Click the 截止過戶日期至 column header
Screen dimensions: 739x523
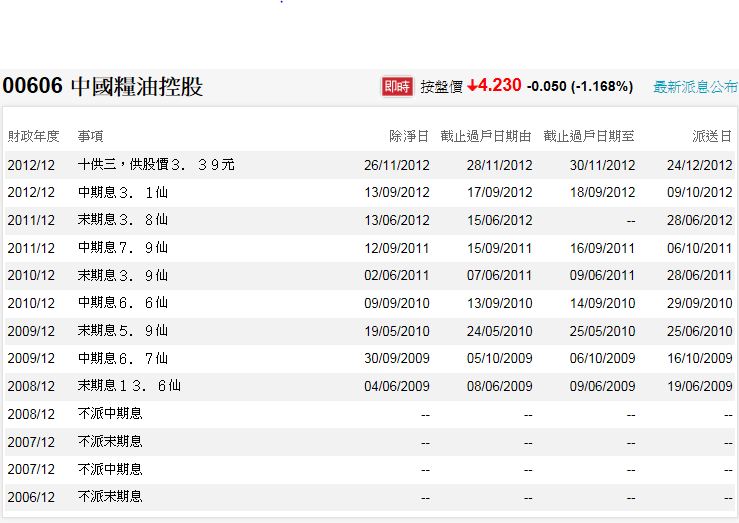589,136
